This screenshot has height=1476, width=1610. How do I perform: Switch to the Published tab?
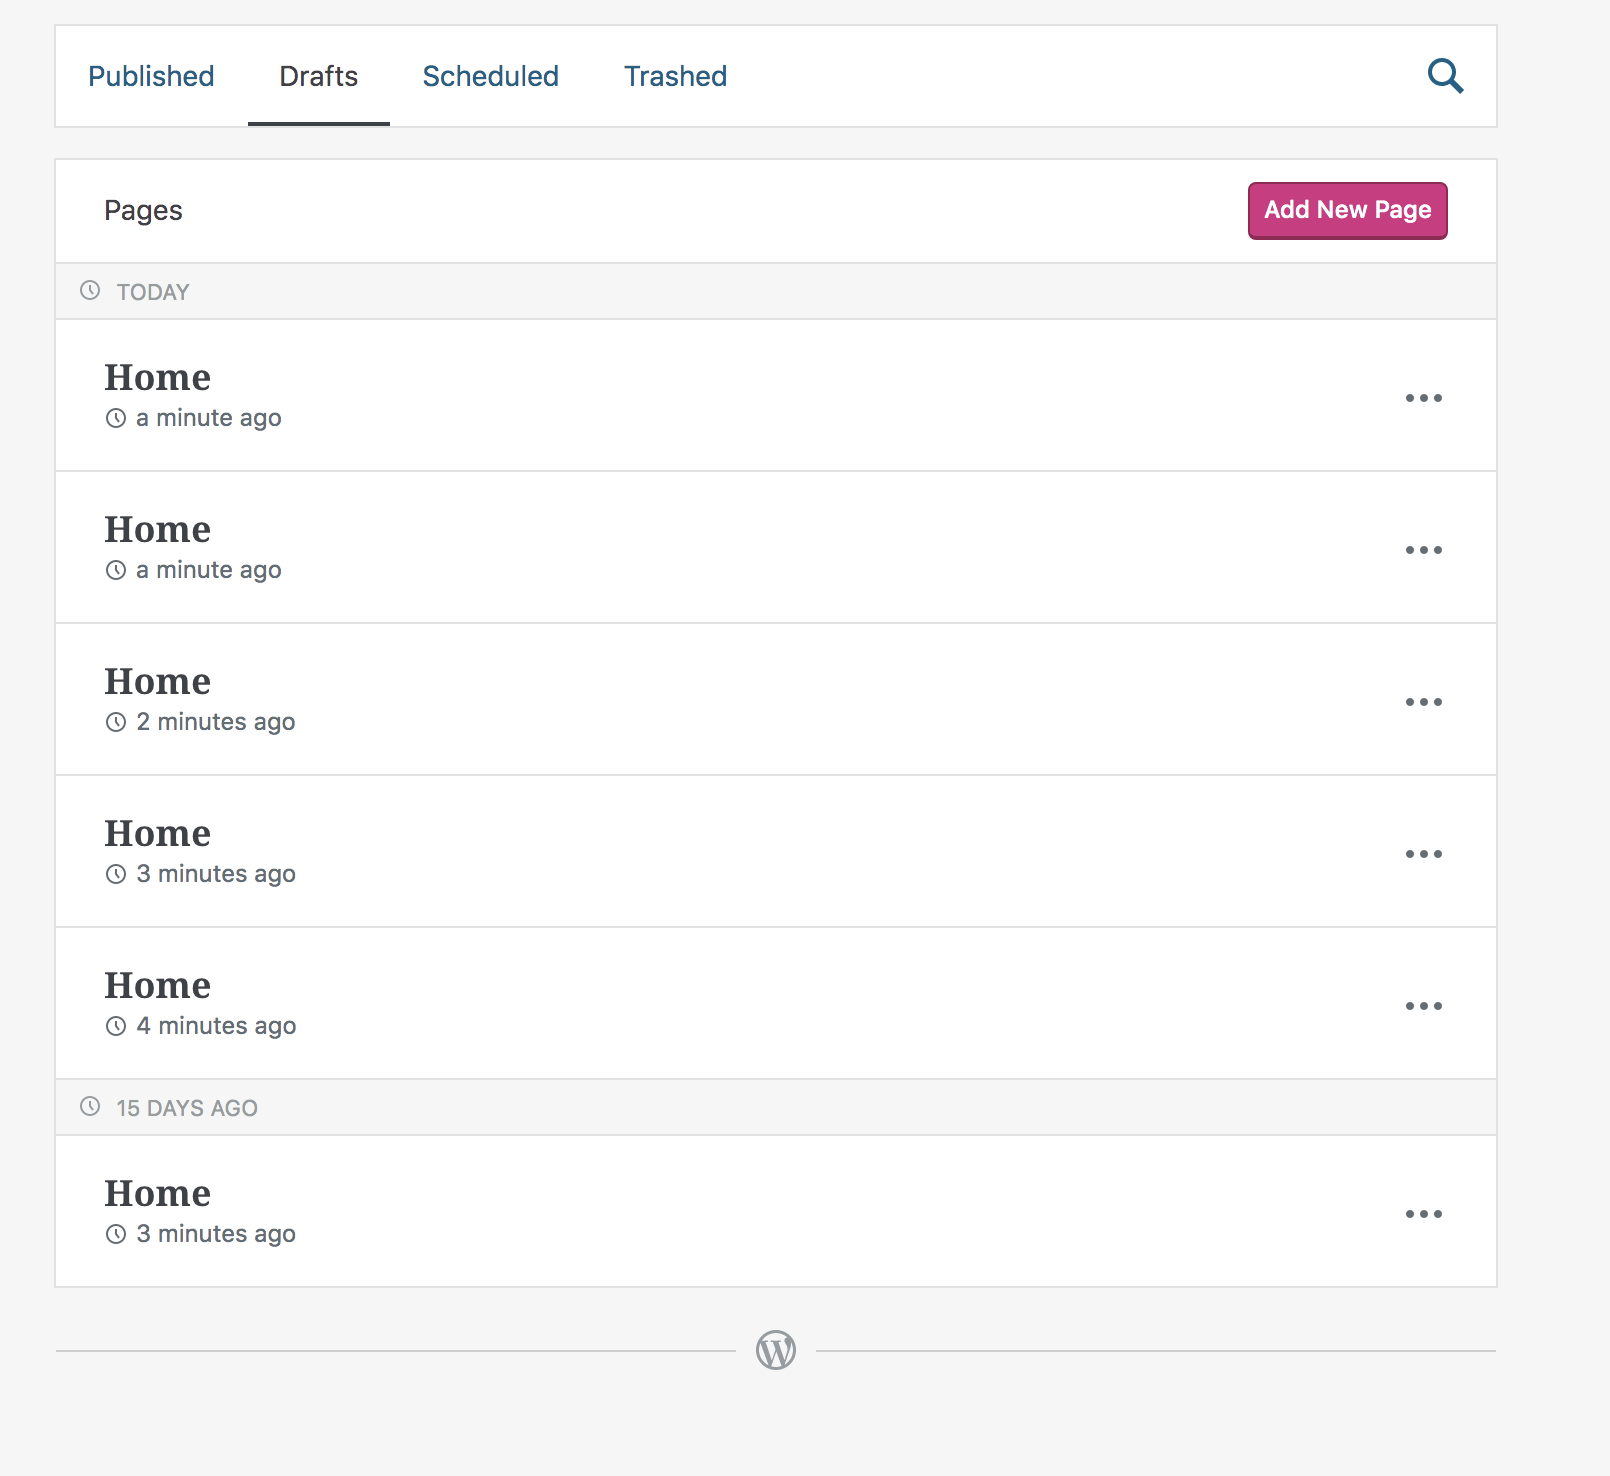(x=151, y=76)
